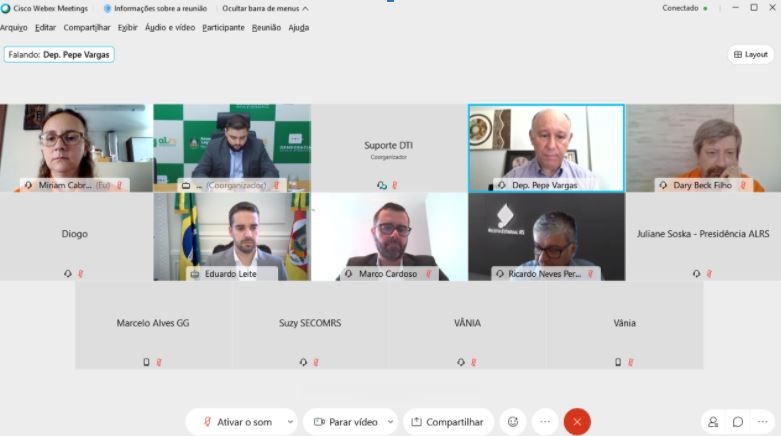This screenshot has height=436, width=781.
Task: Open the Layout view selector
Action: pyautogui.click(x=751, y=54)
